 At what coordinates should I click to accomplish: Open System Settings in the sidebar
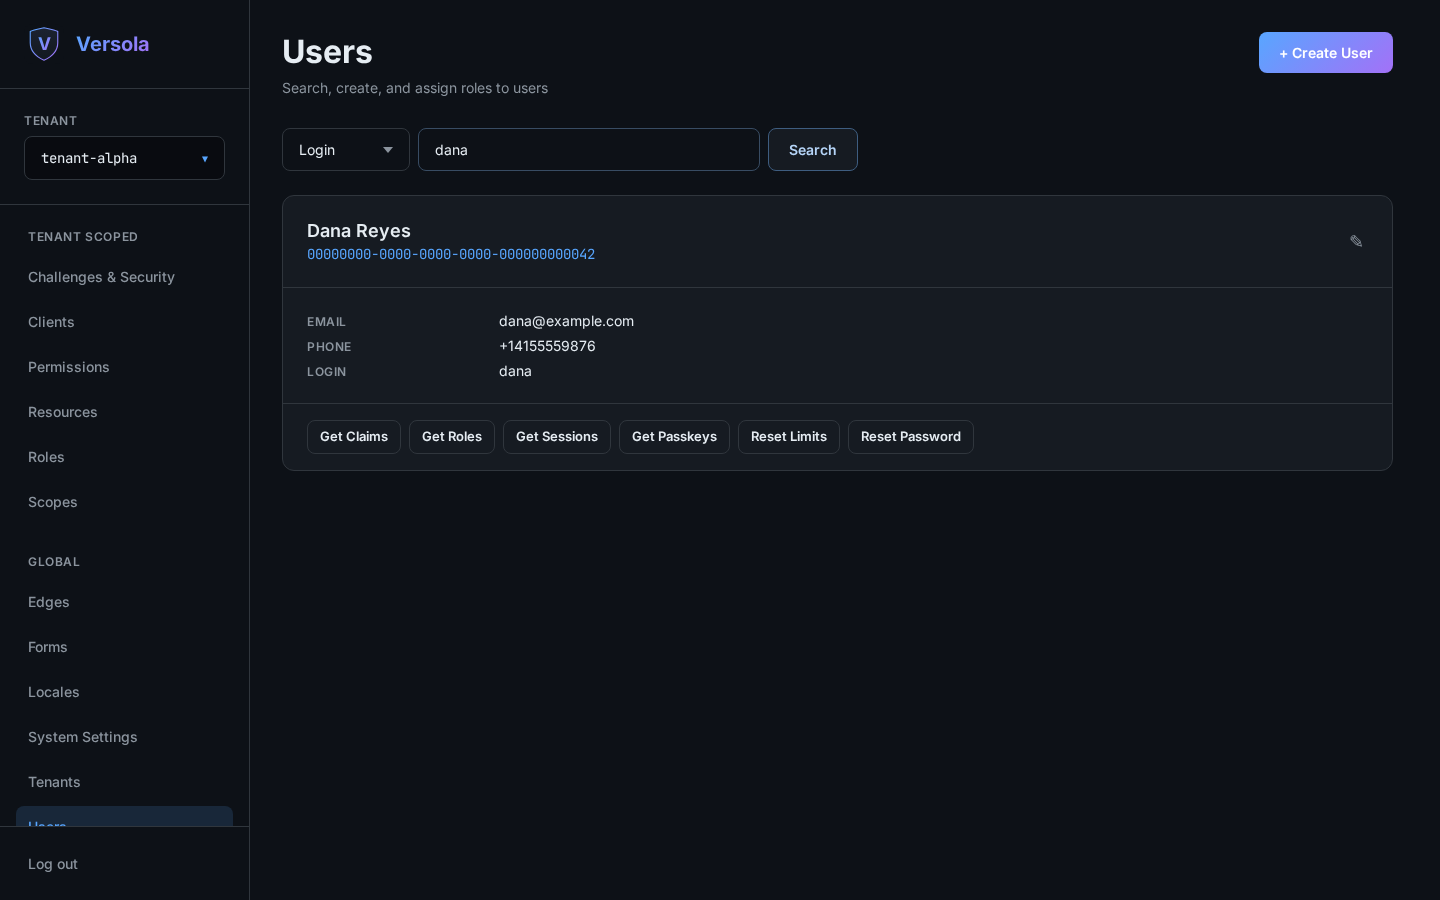[124, 737]
